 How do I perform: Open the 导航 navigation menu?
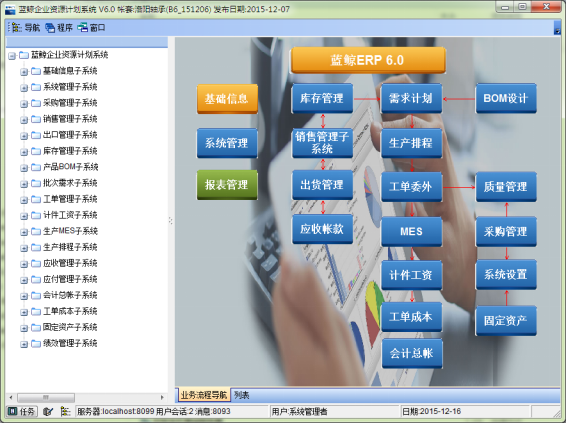pyautogui.click(x=26, y=27)
